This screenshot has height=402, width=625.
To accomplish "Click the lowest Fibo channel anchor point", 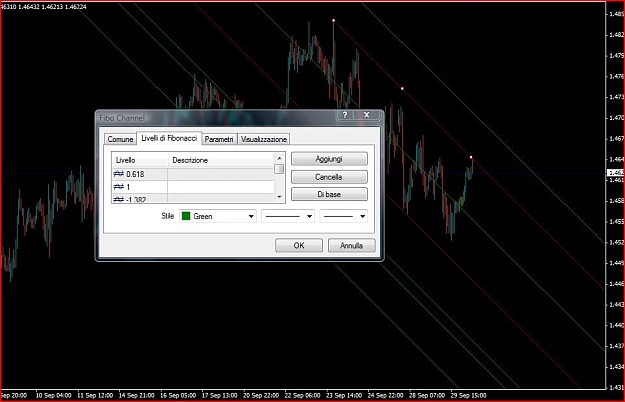I will click(x=471, y=157).
